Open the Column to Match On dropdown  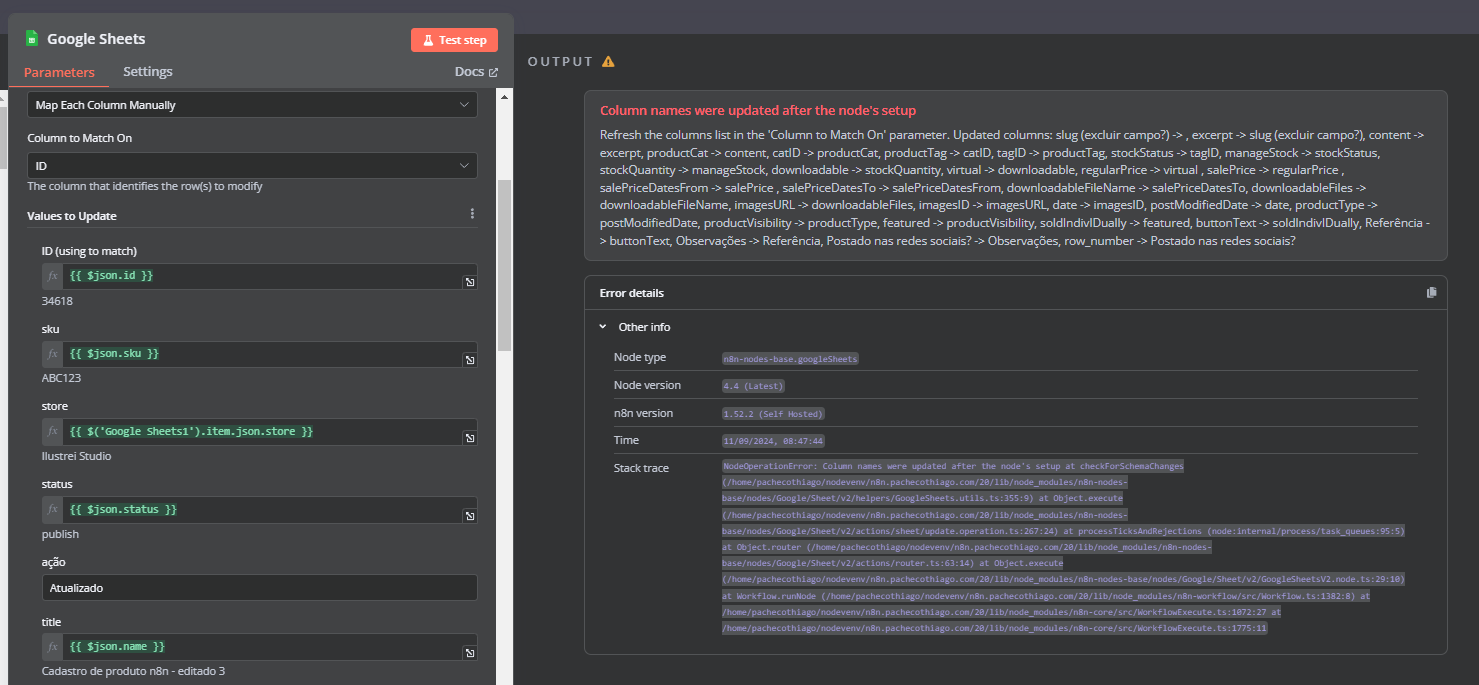click(x=252, y=166)
